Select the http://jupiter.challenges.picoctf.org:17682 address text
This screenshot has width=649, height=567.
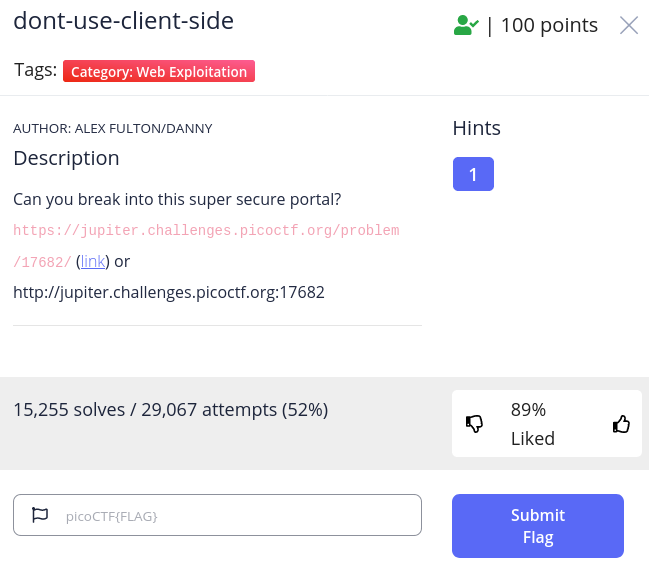coord(169,292)
